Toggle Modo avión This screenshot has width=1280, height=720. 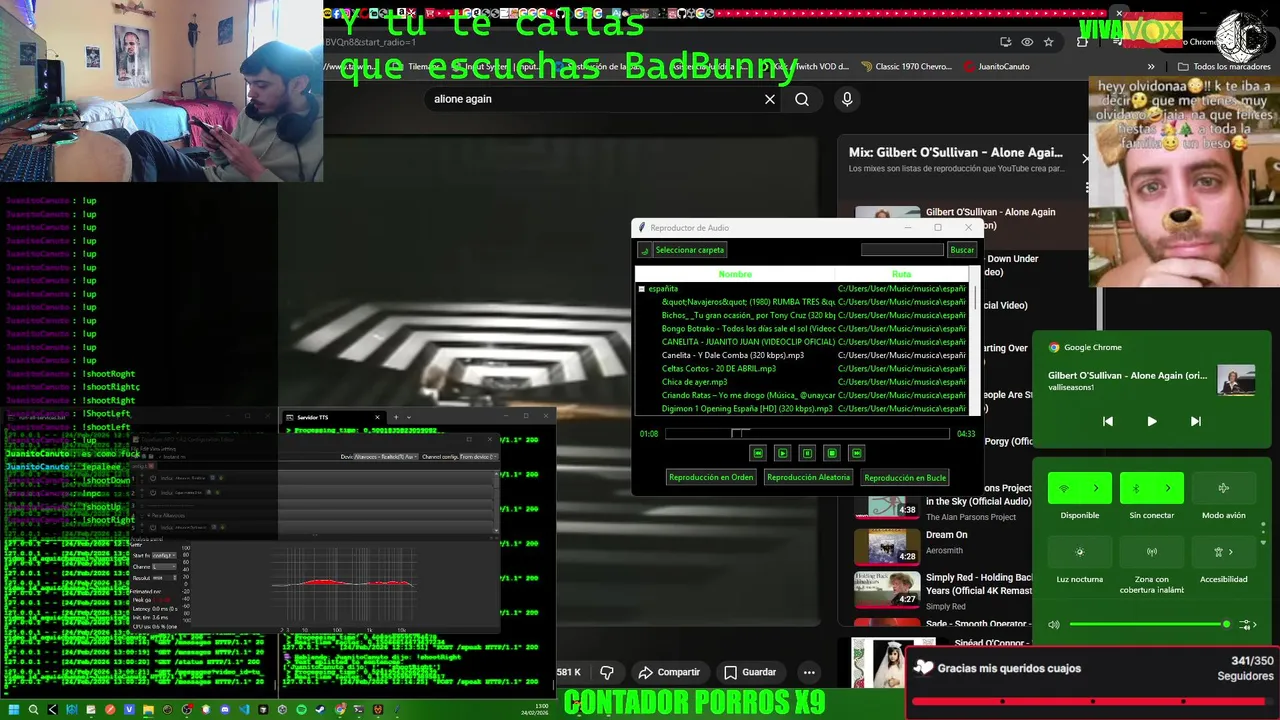point(1223,488)
